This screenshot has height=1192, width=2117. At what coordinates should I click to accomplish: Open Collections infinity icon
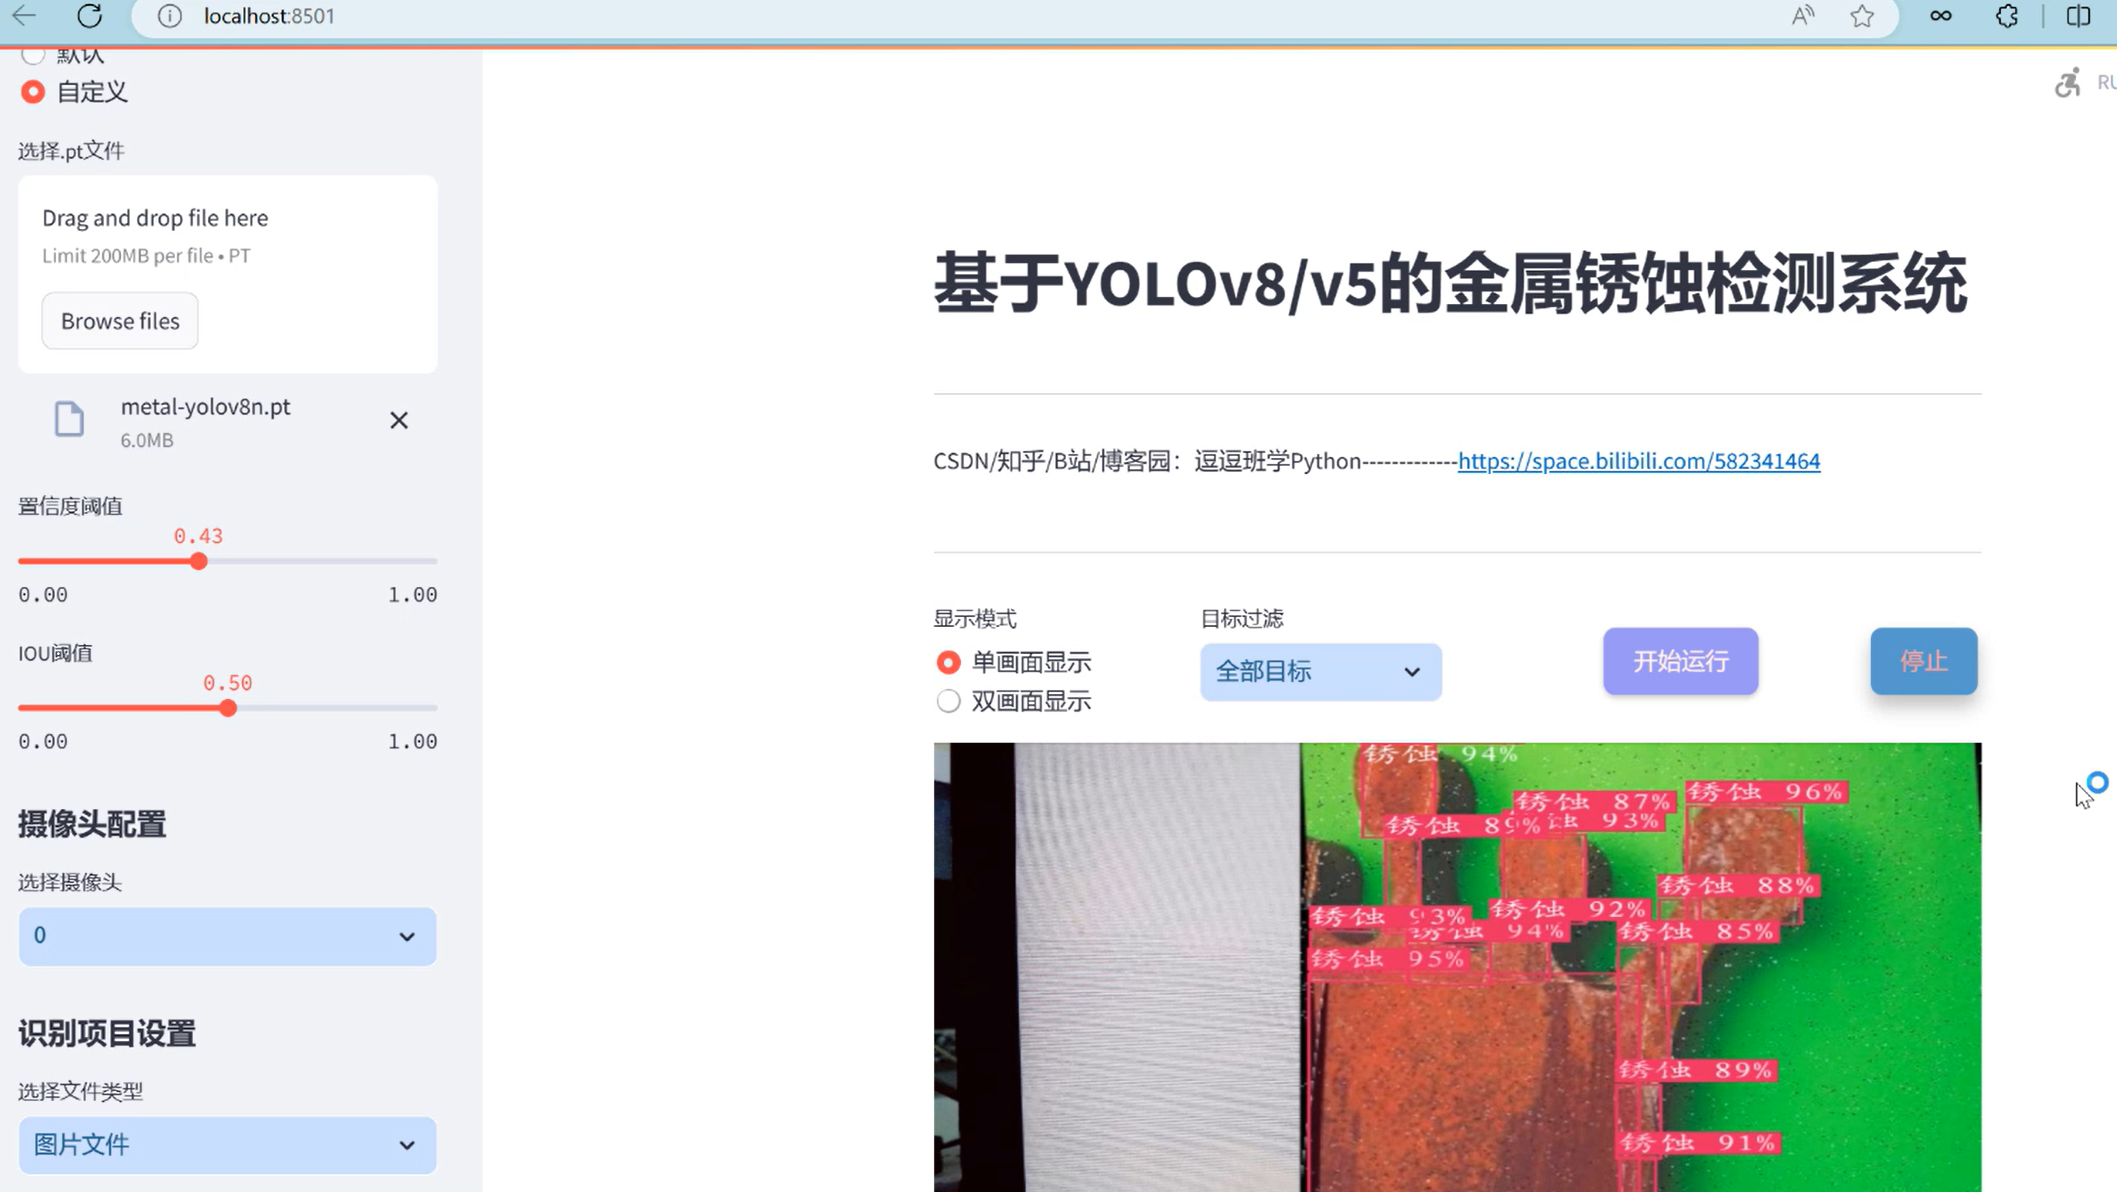(1940, 16)
